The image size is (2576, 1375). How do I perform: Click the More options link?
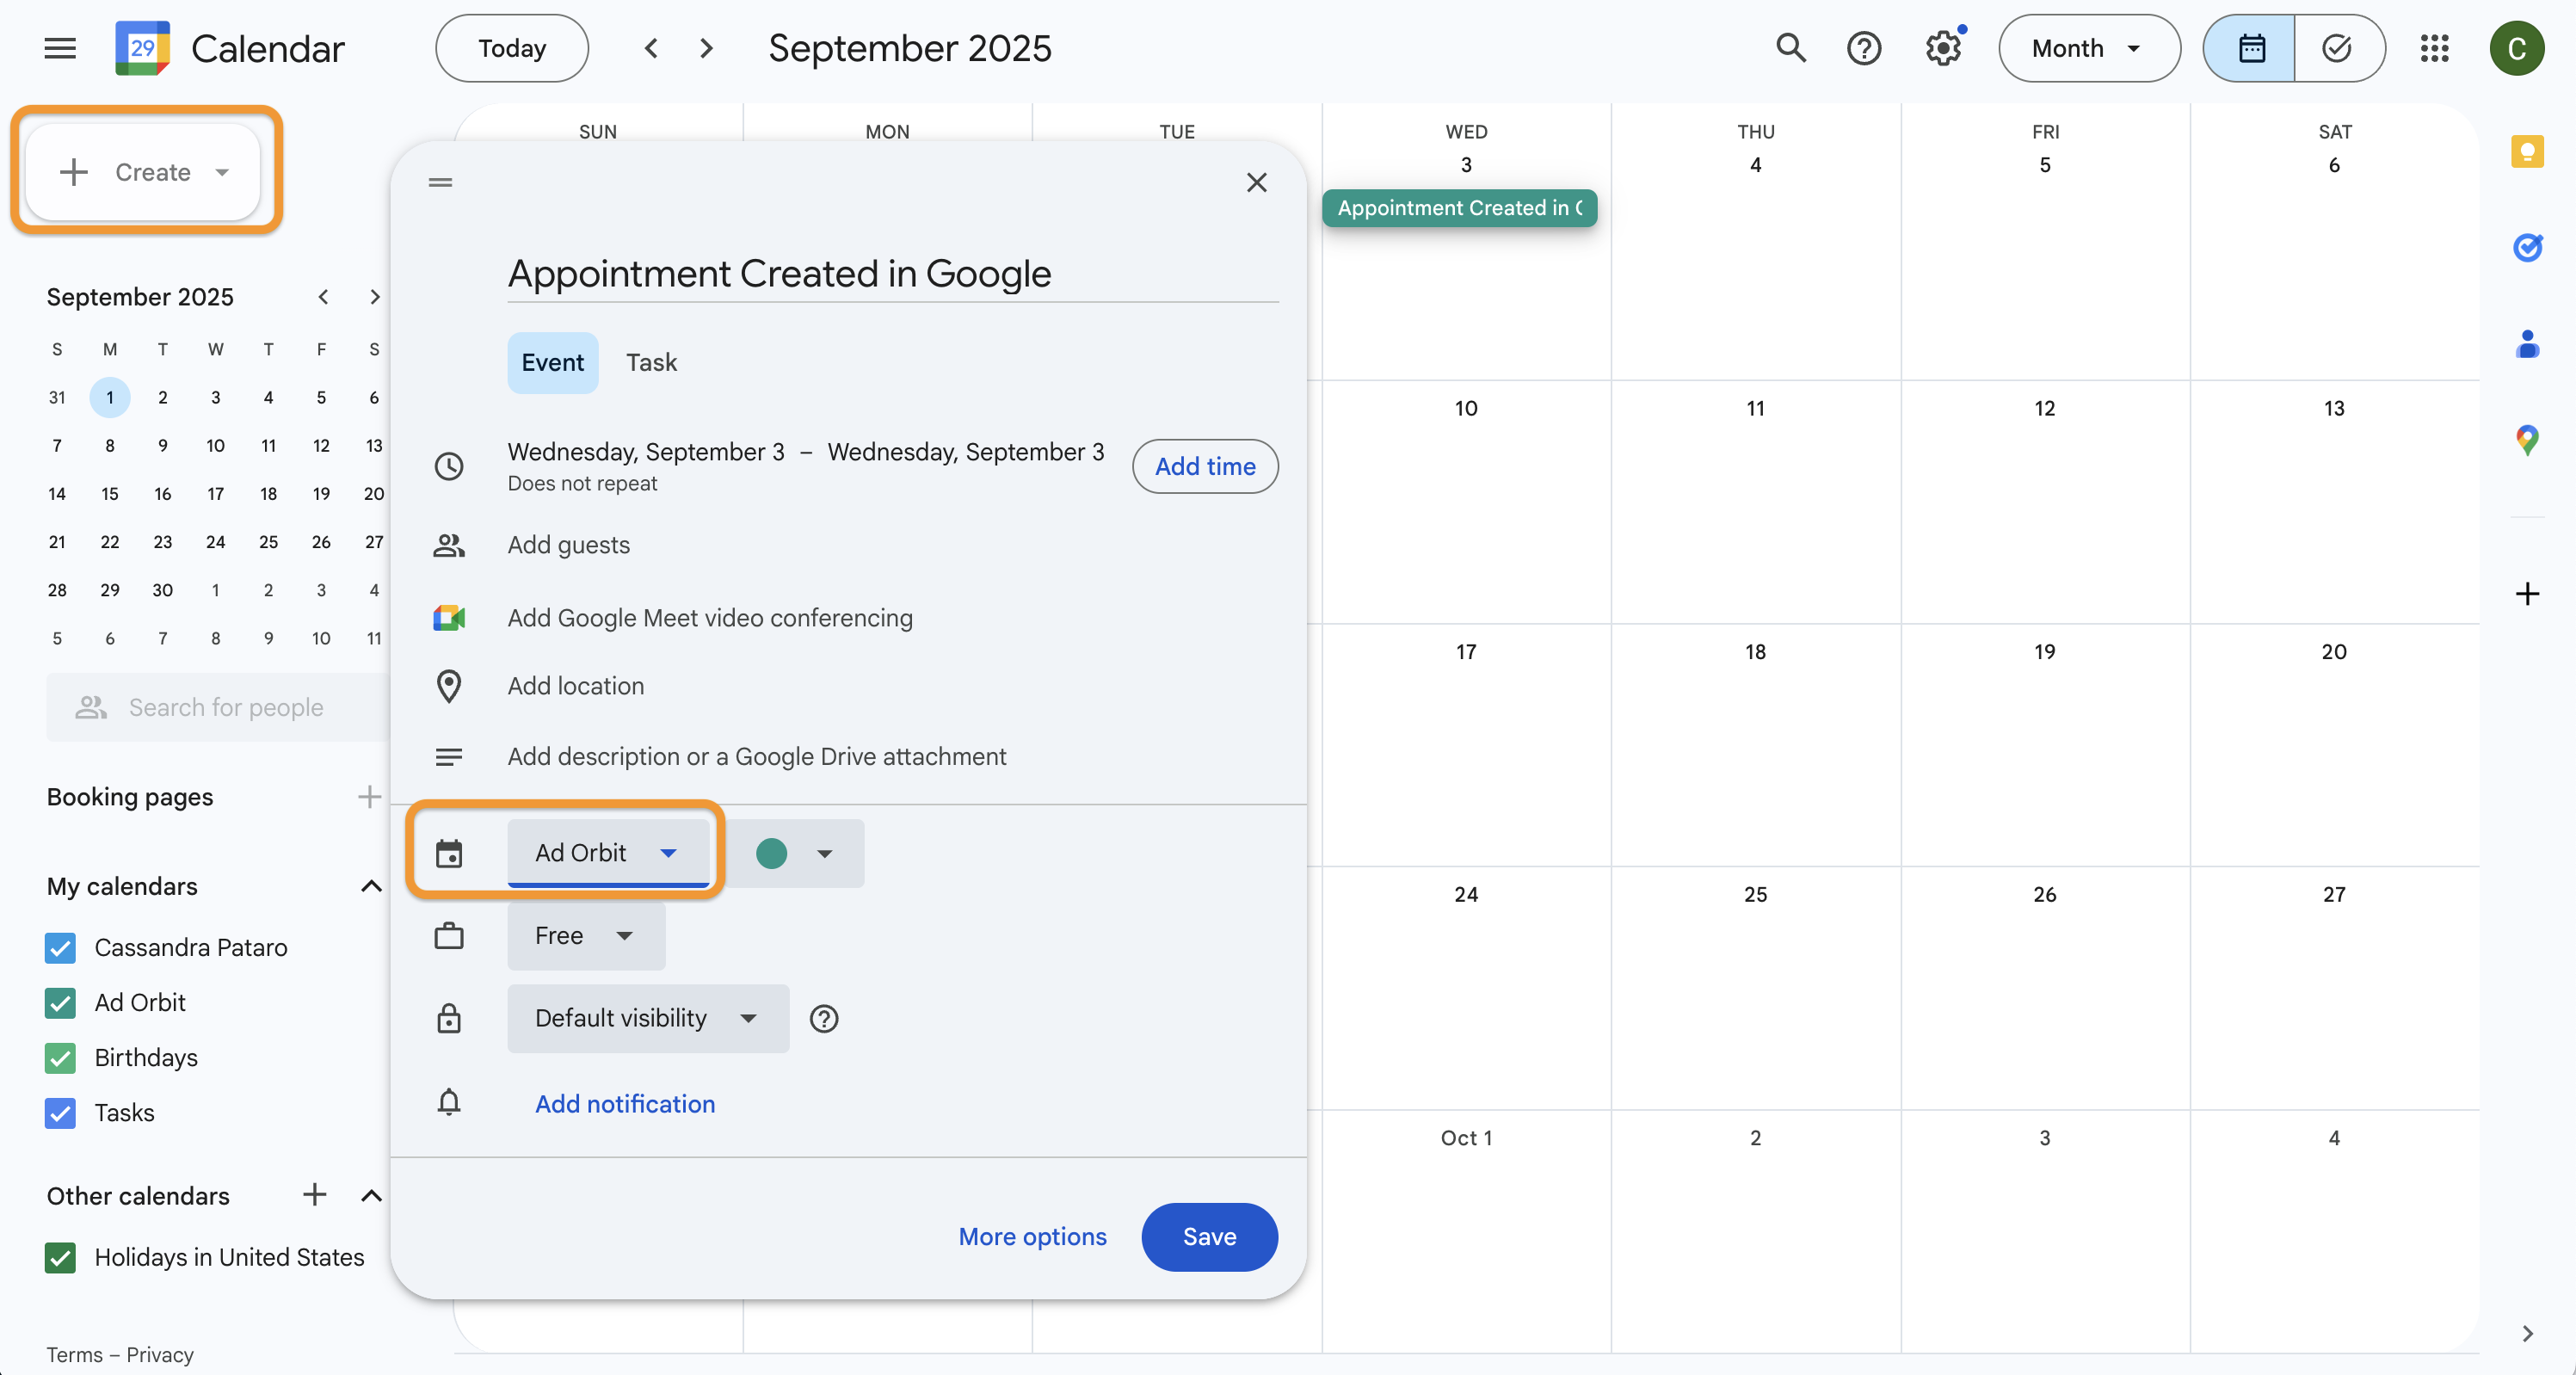coord(1032,1237)
